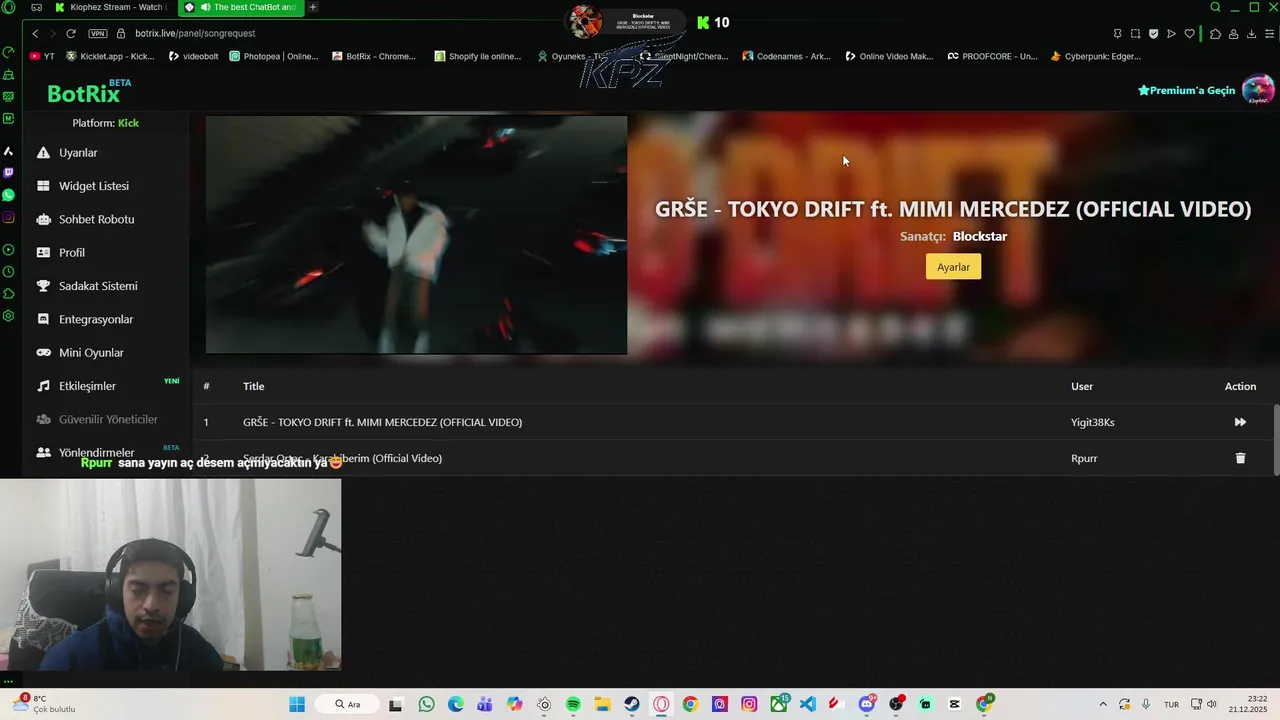Open Widget Listesi in the sidebar
The width and height of the screenshot is (1280, 720).
(83, 186)
